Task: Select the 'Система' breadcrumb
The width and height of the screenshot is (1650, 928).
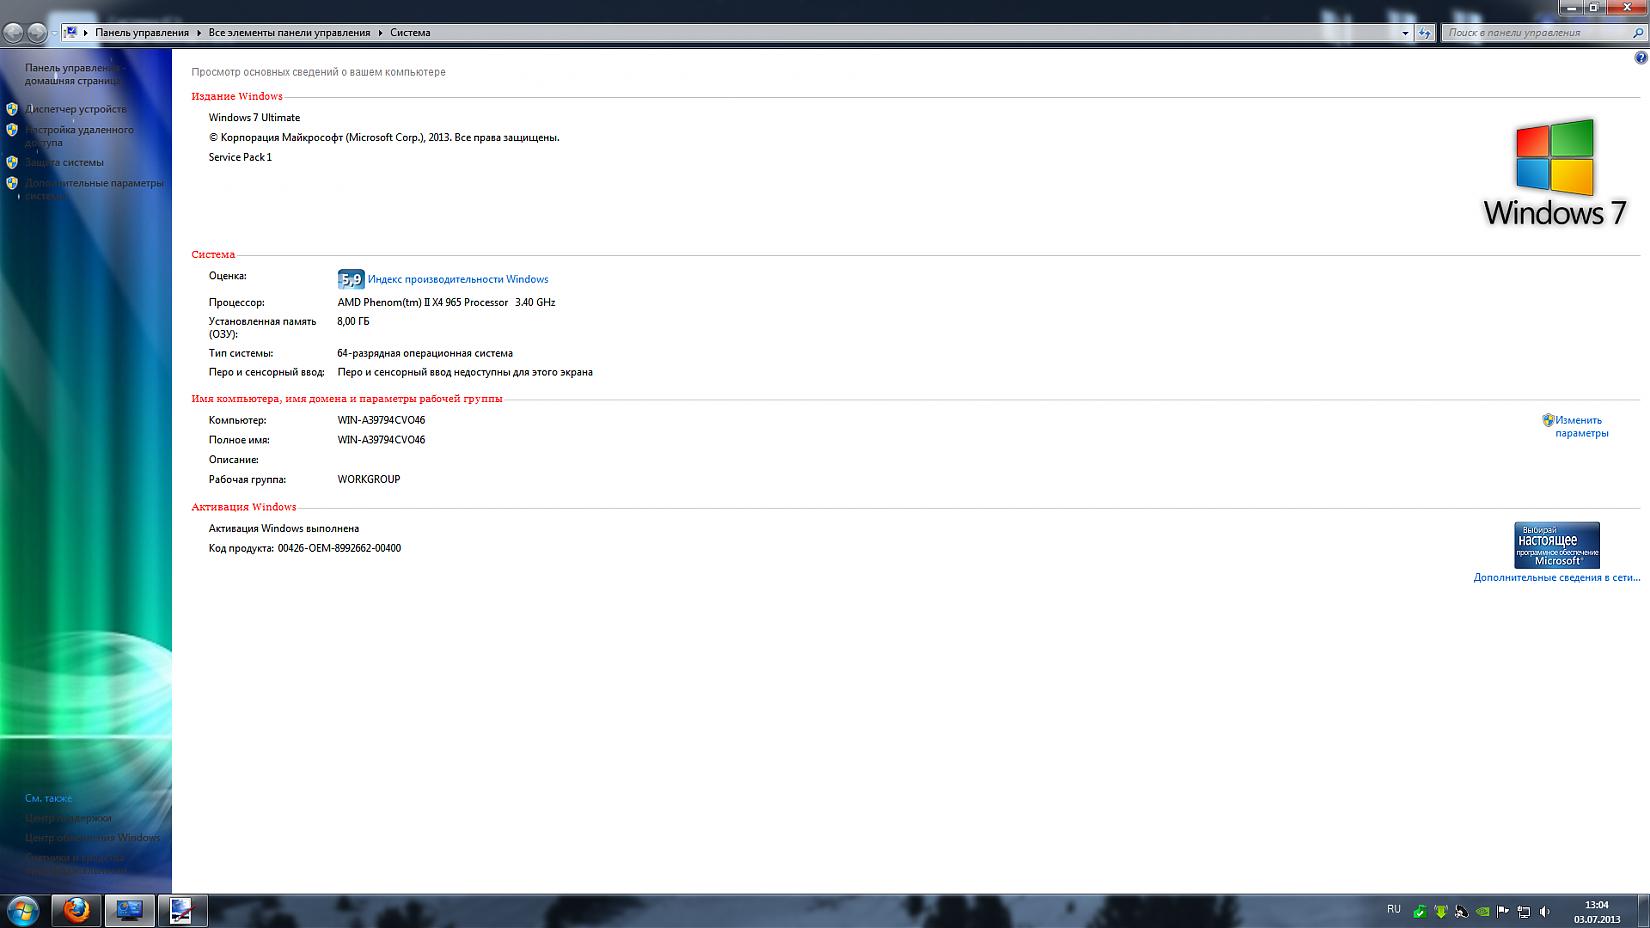Action: click(410, 33)
